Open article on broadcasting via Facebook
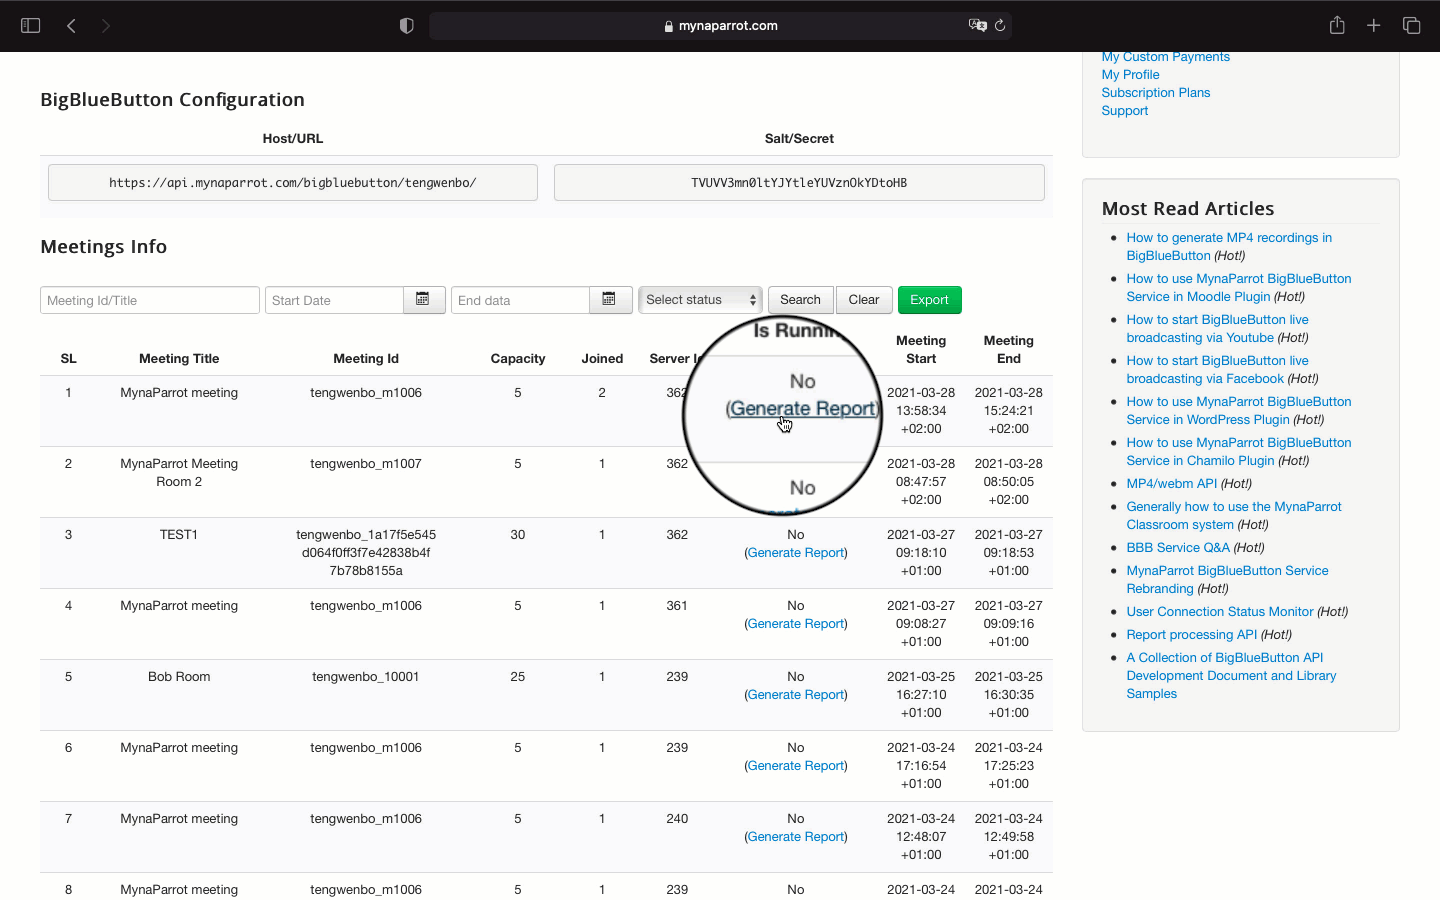 point(1217,370)
